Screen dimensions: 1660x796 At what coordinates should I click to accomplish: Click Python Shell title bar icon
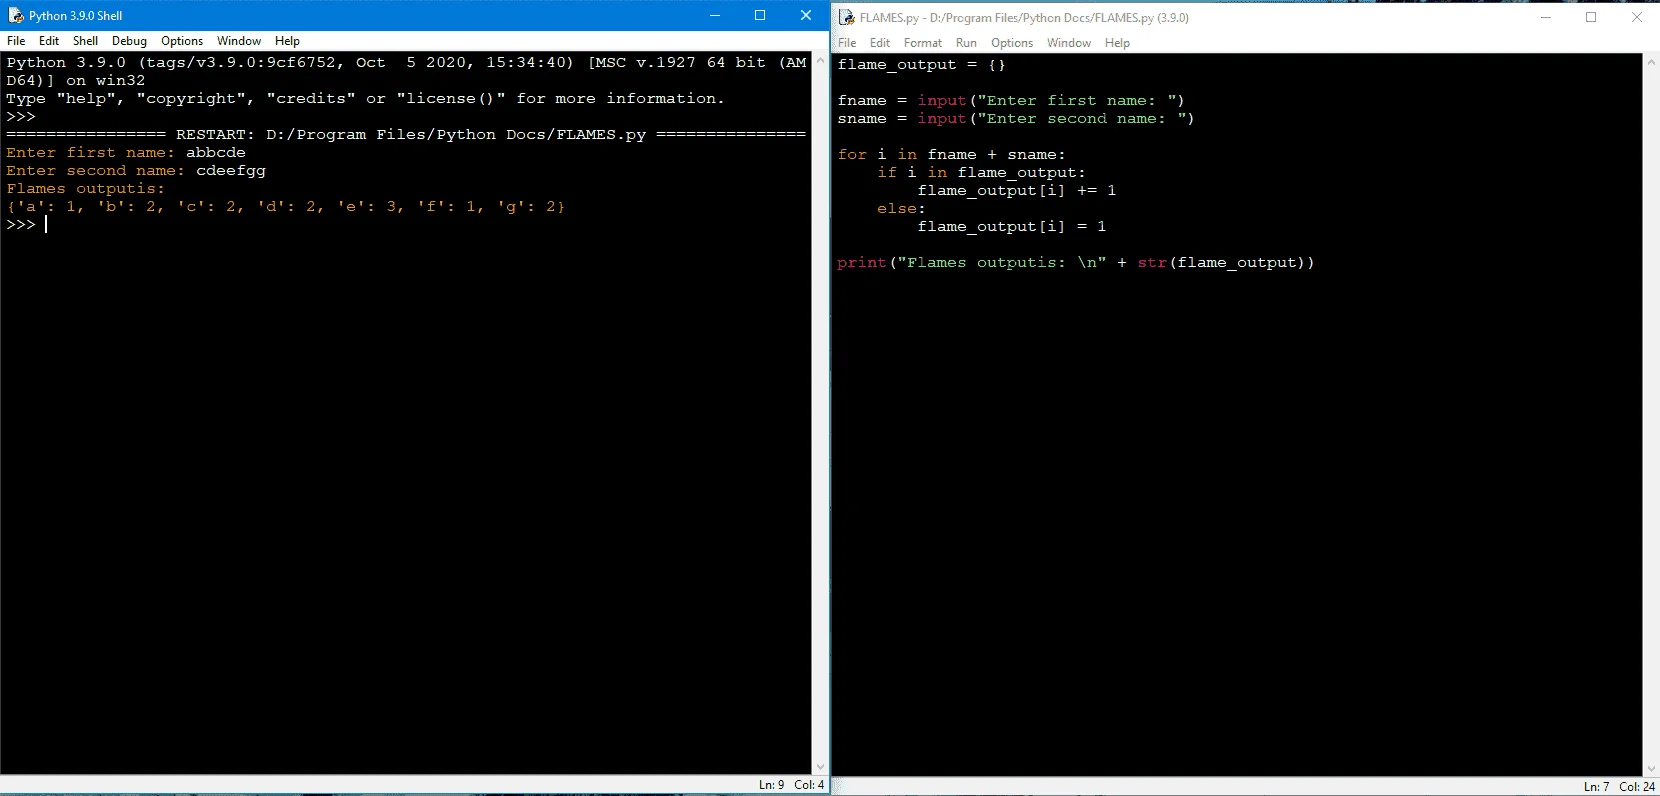point(16,16)
